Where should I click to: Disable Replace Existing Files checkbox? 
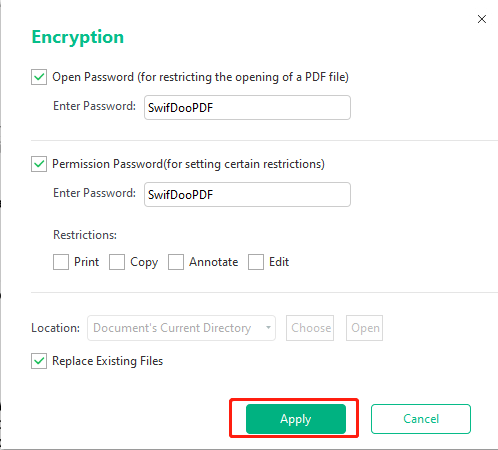click(39, 361)
